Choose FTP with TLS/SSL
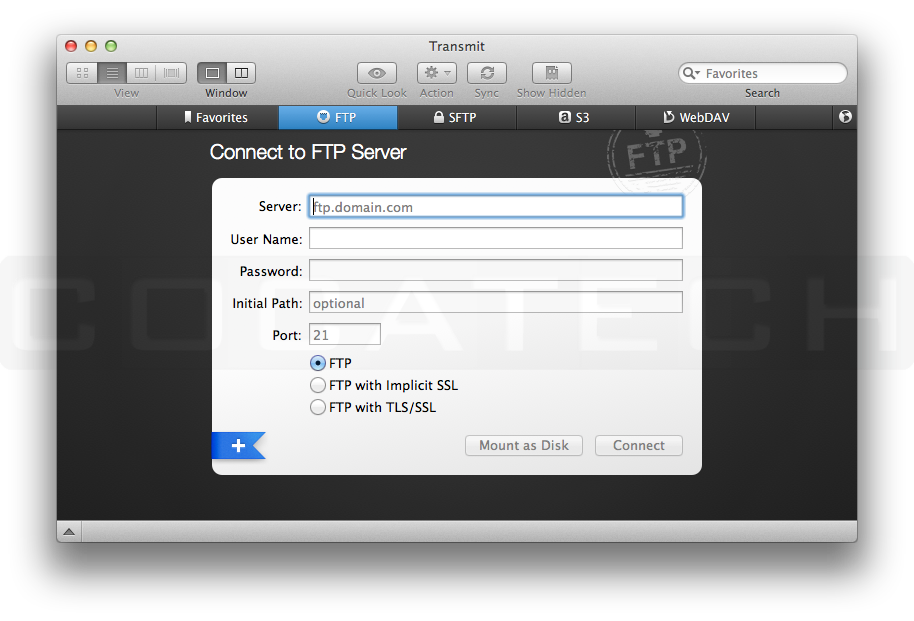 pyautogui.click(x=318, y=407)
